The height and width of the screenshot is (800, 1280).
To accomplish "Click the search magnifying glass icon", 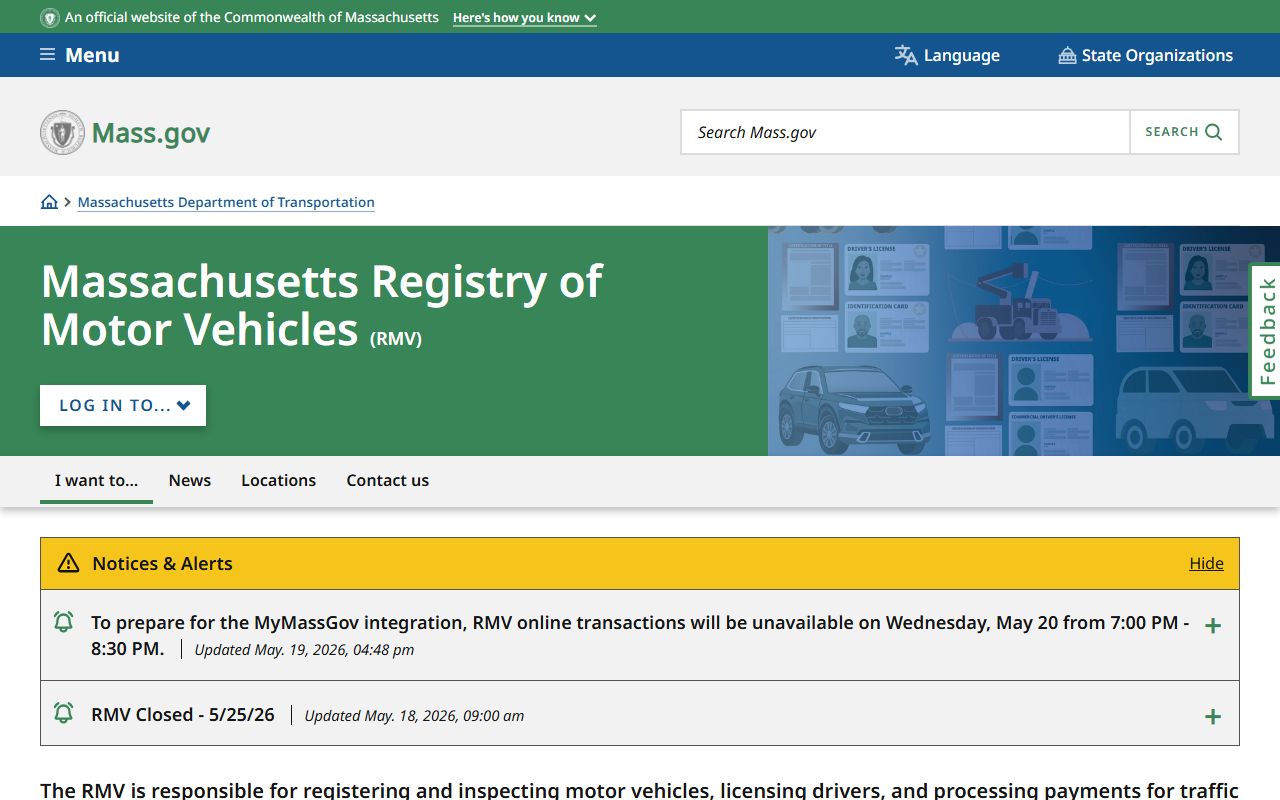I will pyautogui.click(x=1214, y=132).
